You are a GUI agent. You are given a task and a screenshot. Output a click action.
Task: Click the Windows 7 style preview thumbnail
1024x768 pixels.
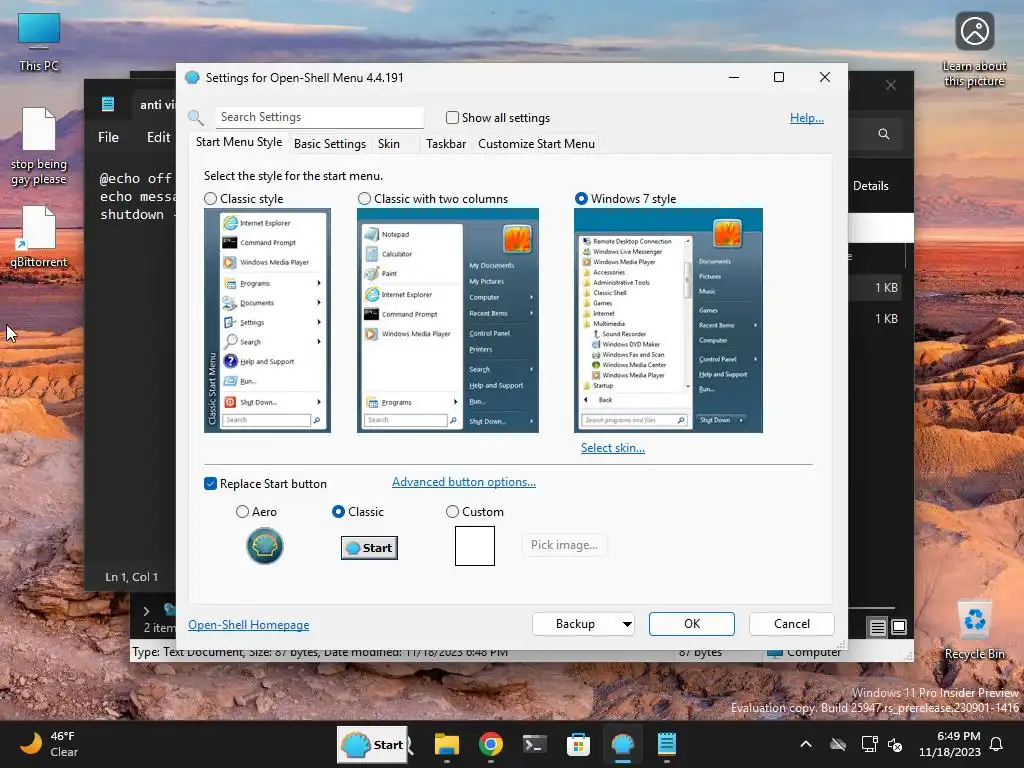click(668, 321)
